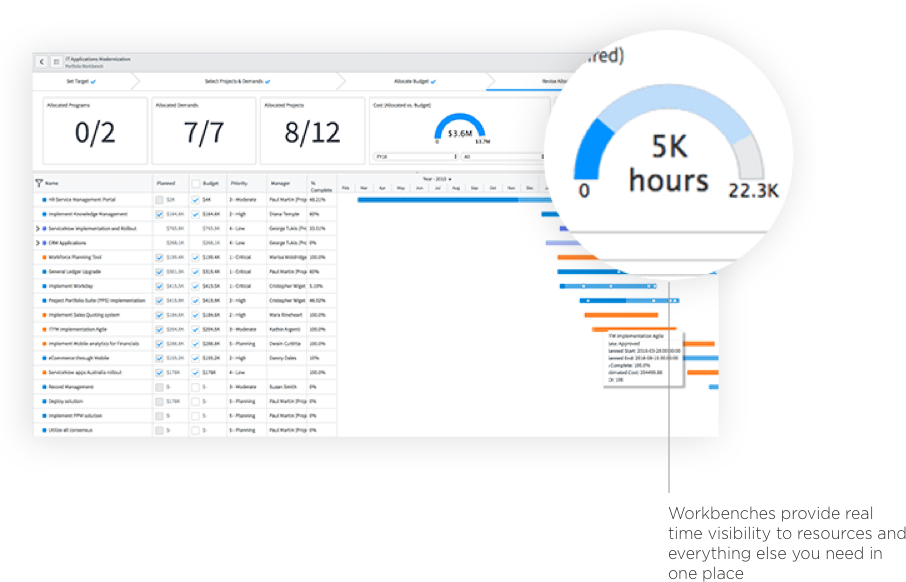Uncheck the Budget box for Implement Knowledge Management
This screenshot has width=906, height=582.
[x=196, y=214]
